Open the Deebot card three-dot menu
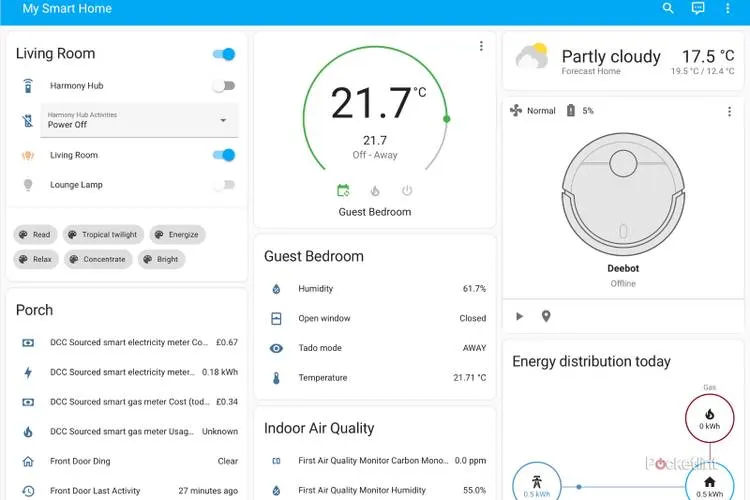Screen dimensions: 750x500 [x=729, y=111]
